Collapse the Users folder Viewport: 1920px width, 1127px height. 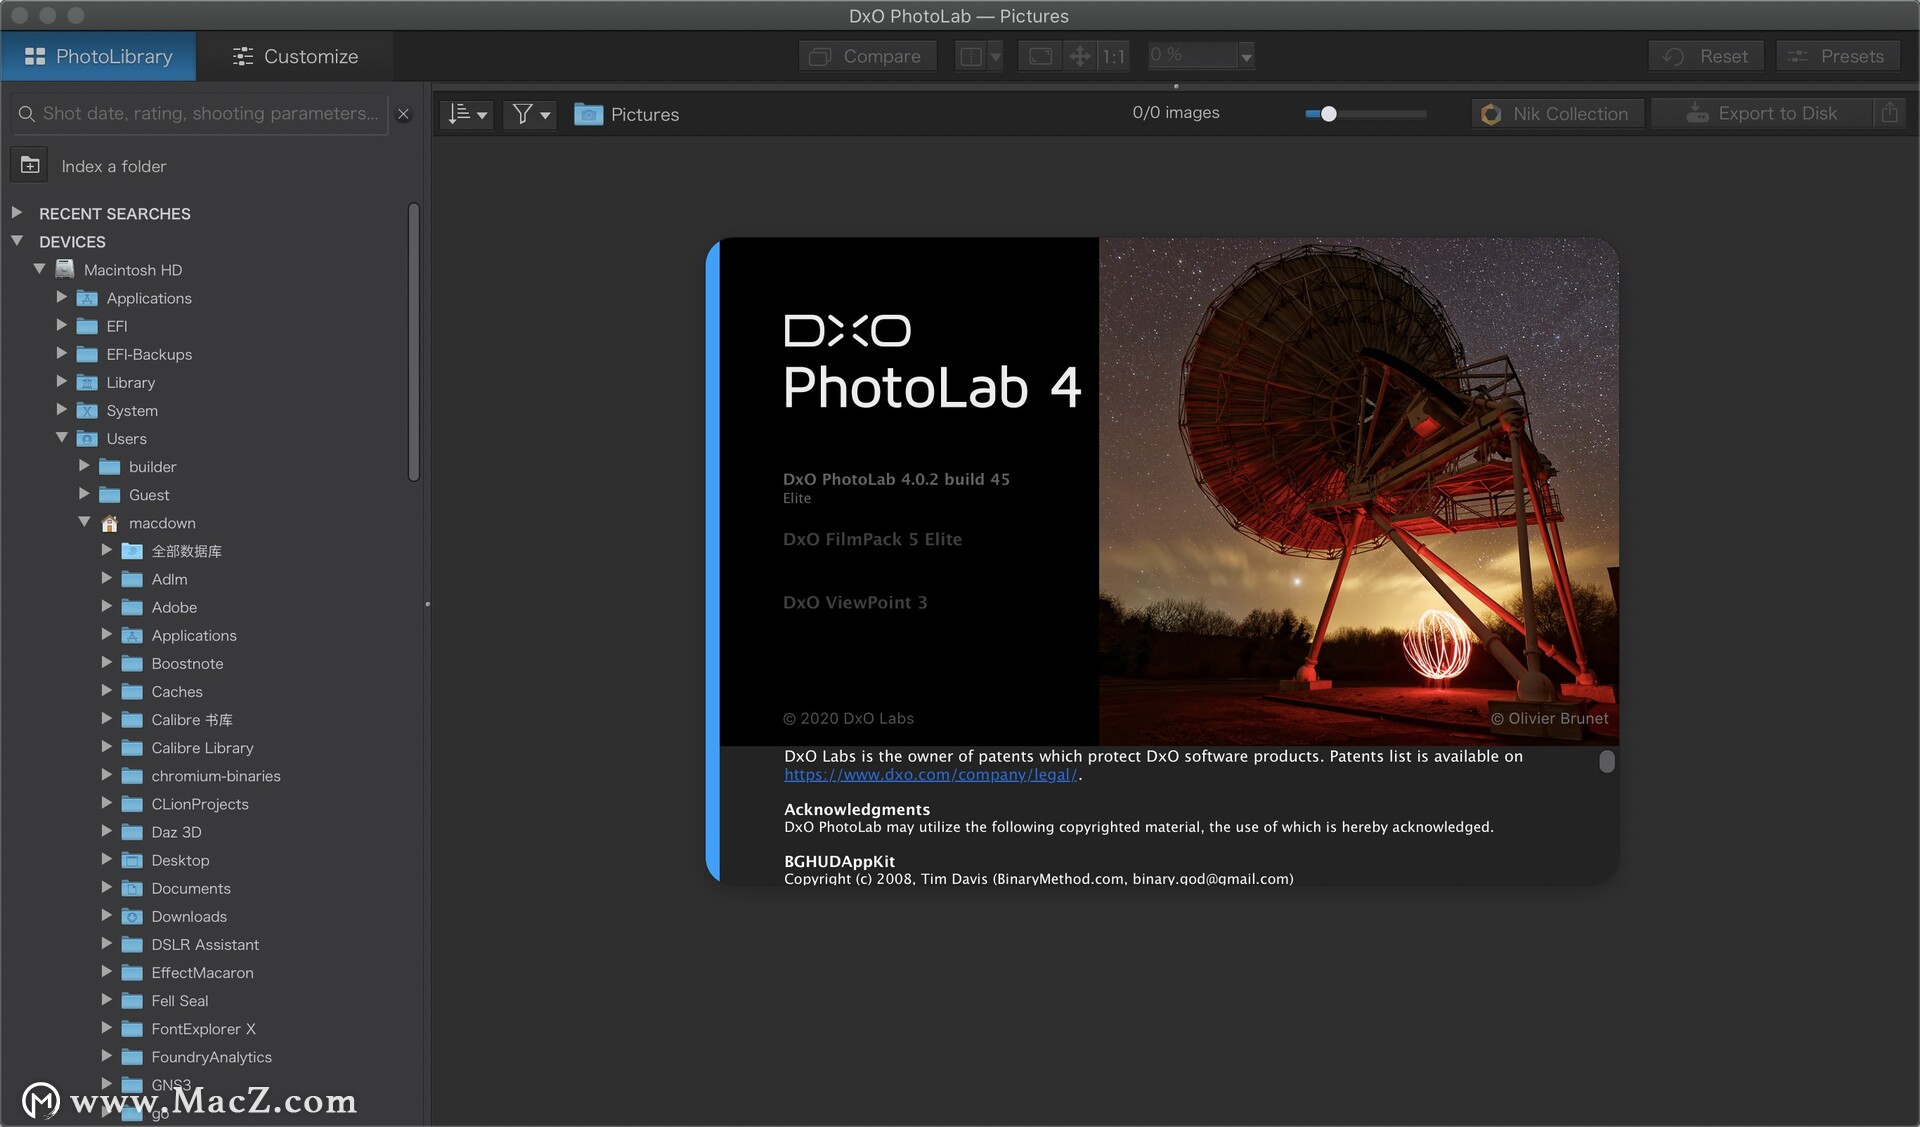(x=62, y=437)
